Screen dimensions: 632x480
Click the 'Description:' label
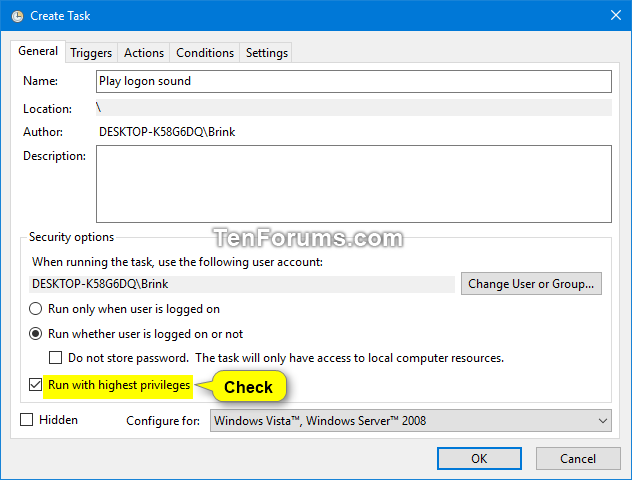54,156
